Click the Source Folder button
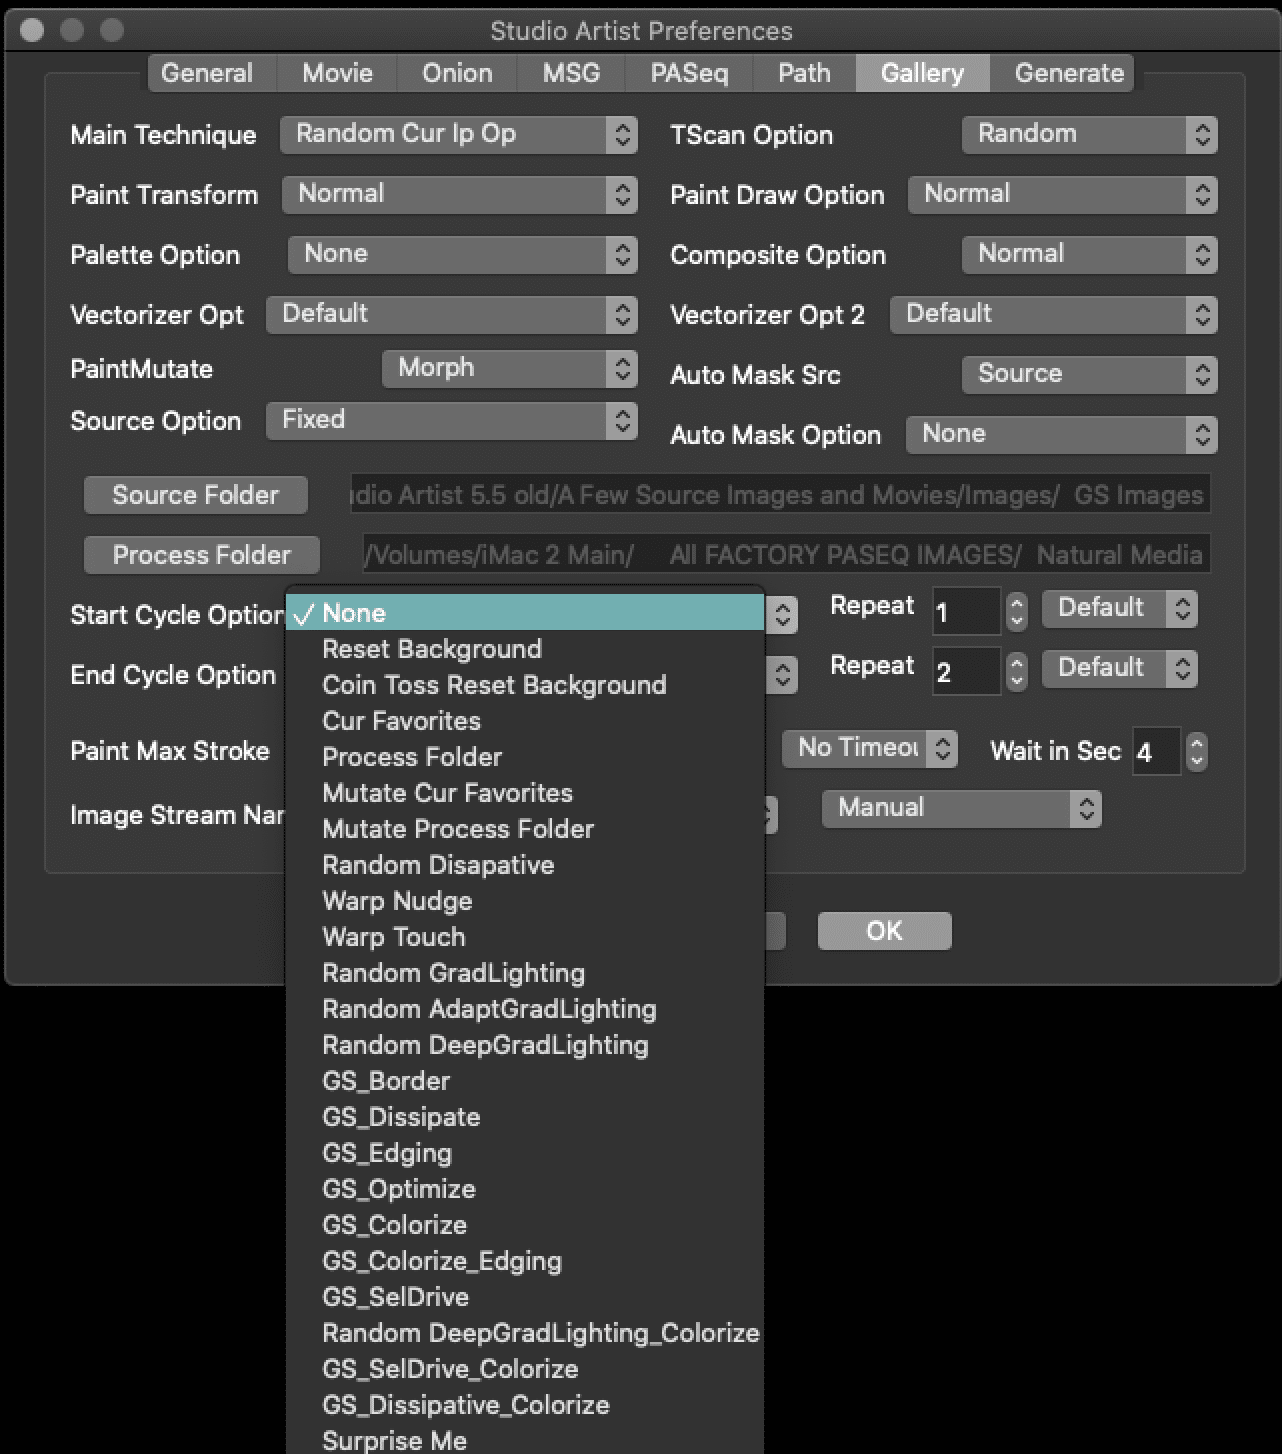1282x1454 pixels. tap(196, 495)
